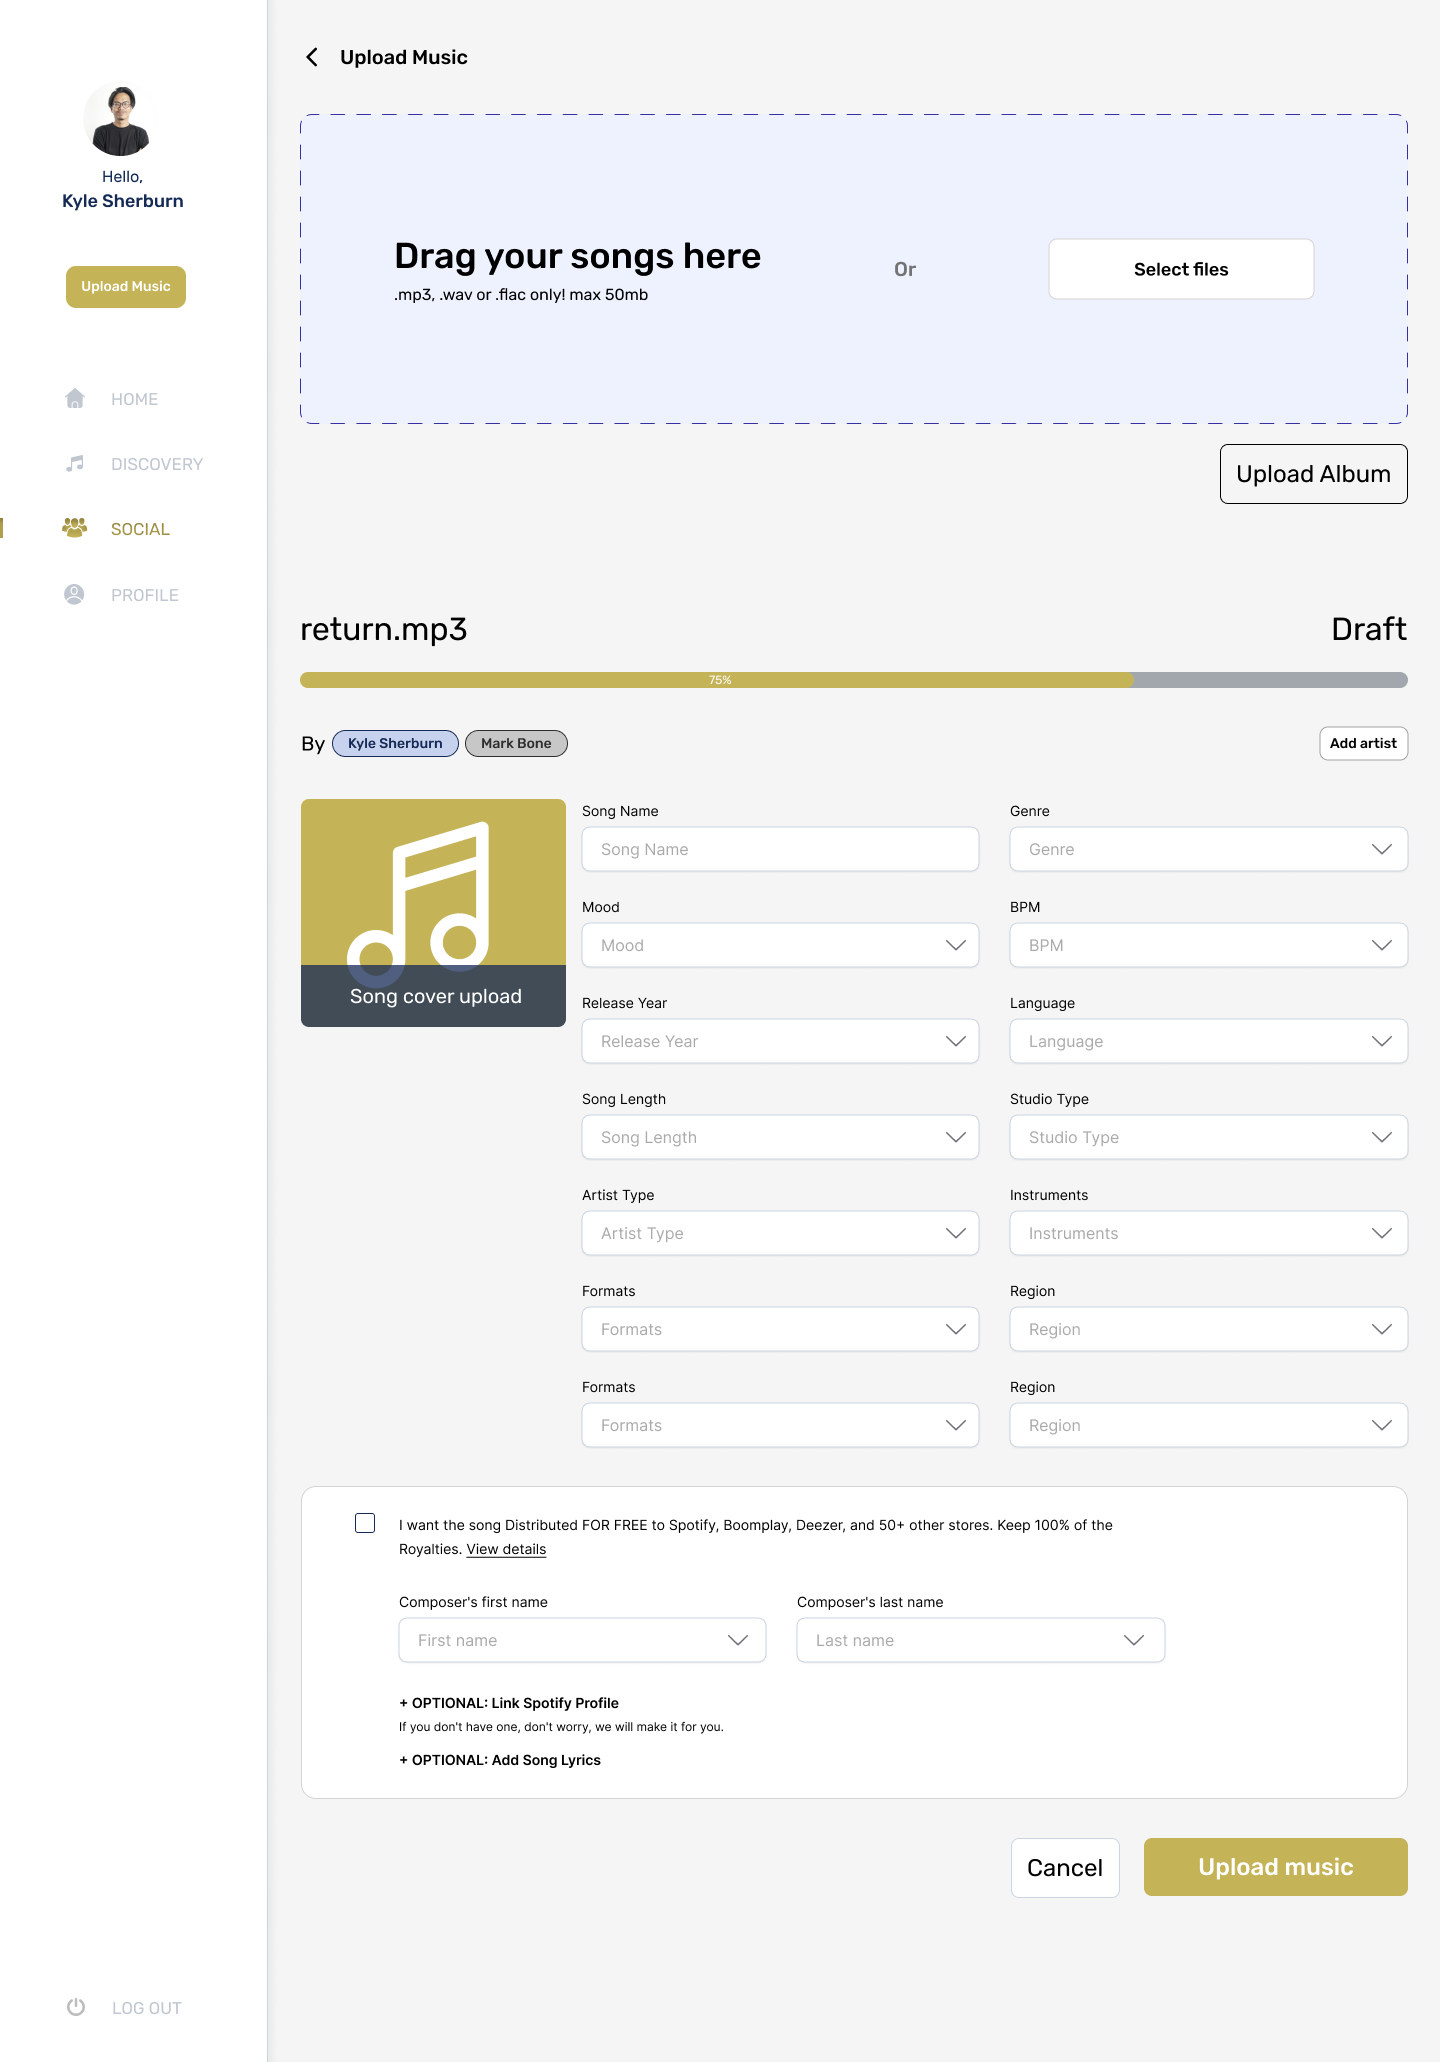Image resolution: width=1440 pixels, height=2062 pixels.
Task: Open PROFILE in the sidebar
Action: tap(145, 595)
